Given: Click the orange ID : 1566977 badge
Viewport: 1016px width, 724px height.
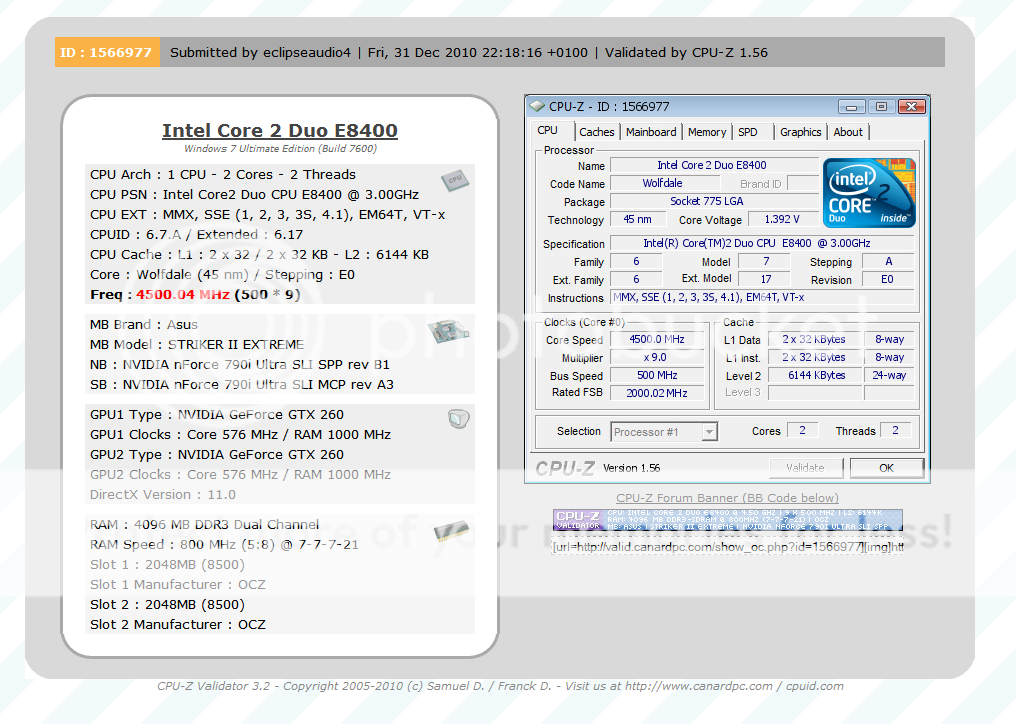Looking at the screenshot, I should (x=107, y=53).
